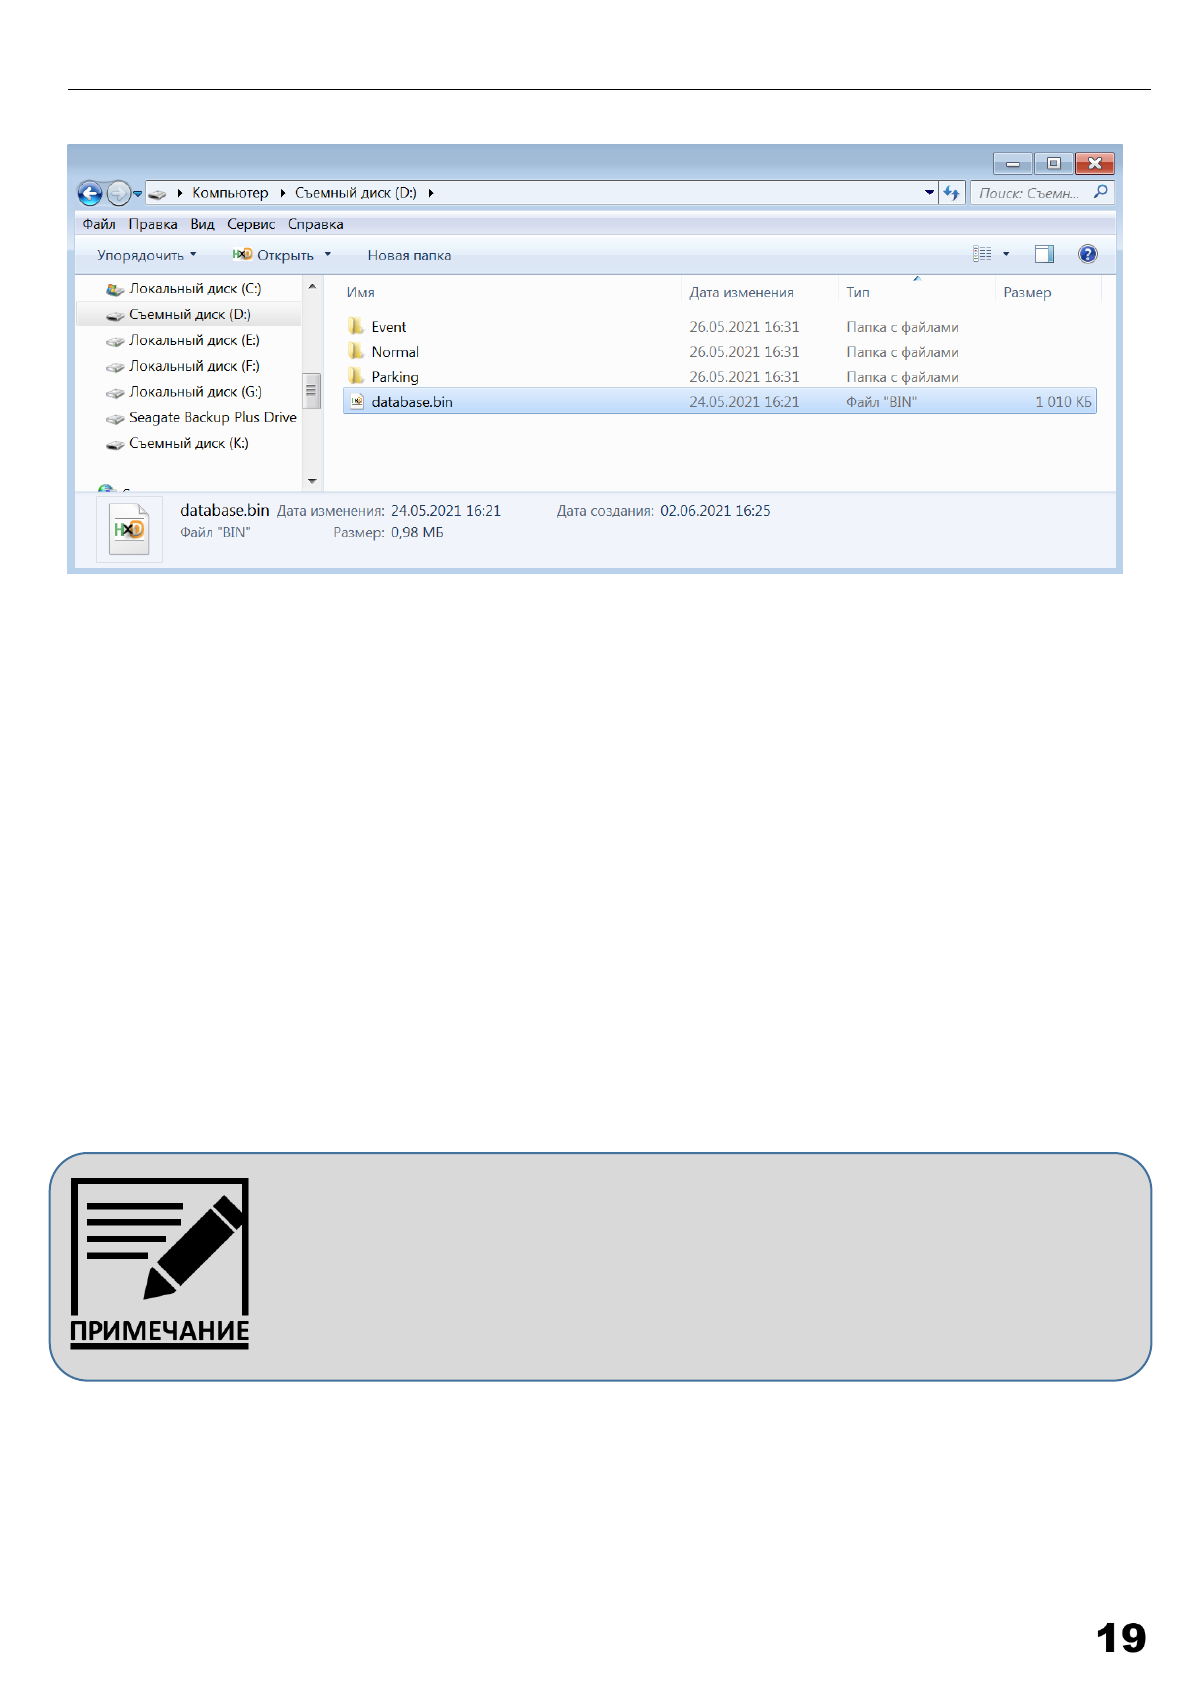
Task: Sort by the Размер column header
Action: [x=1027, y=292]
